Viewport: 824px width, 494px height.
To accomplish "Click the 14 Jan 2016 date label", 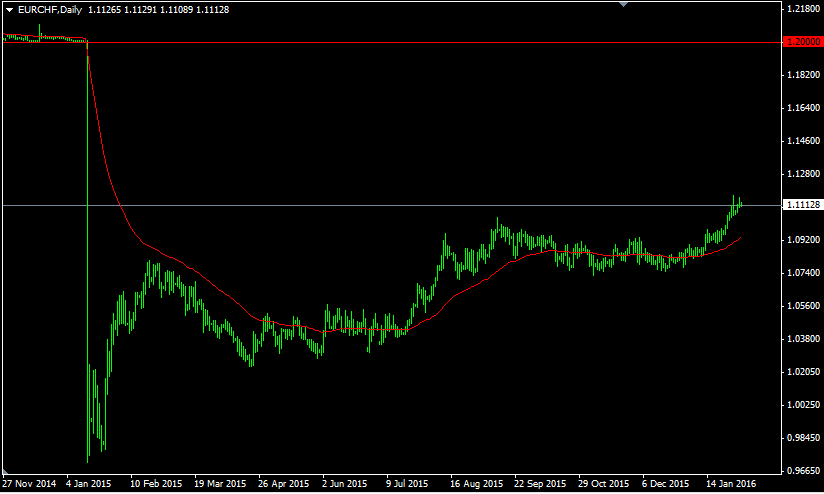I will [732, 483].
